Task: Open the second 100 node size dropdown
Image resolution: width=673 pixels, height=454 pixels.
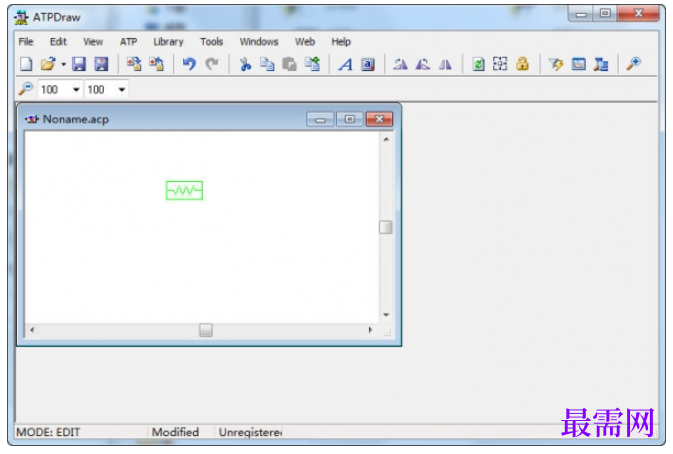Action: tap(122, 90)
